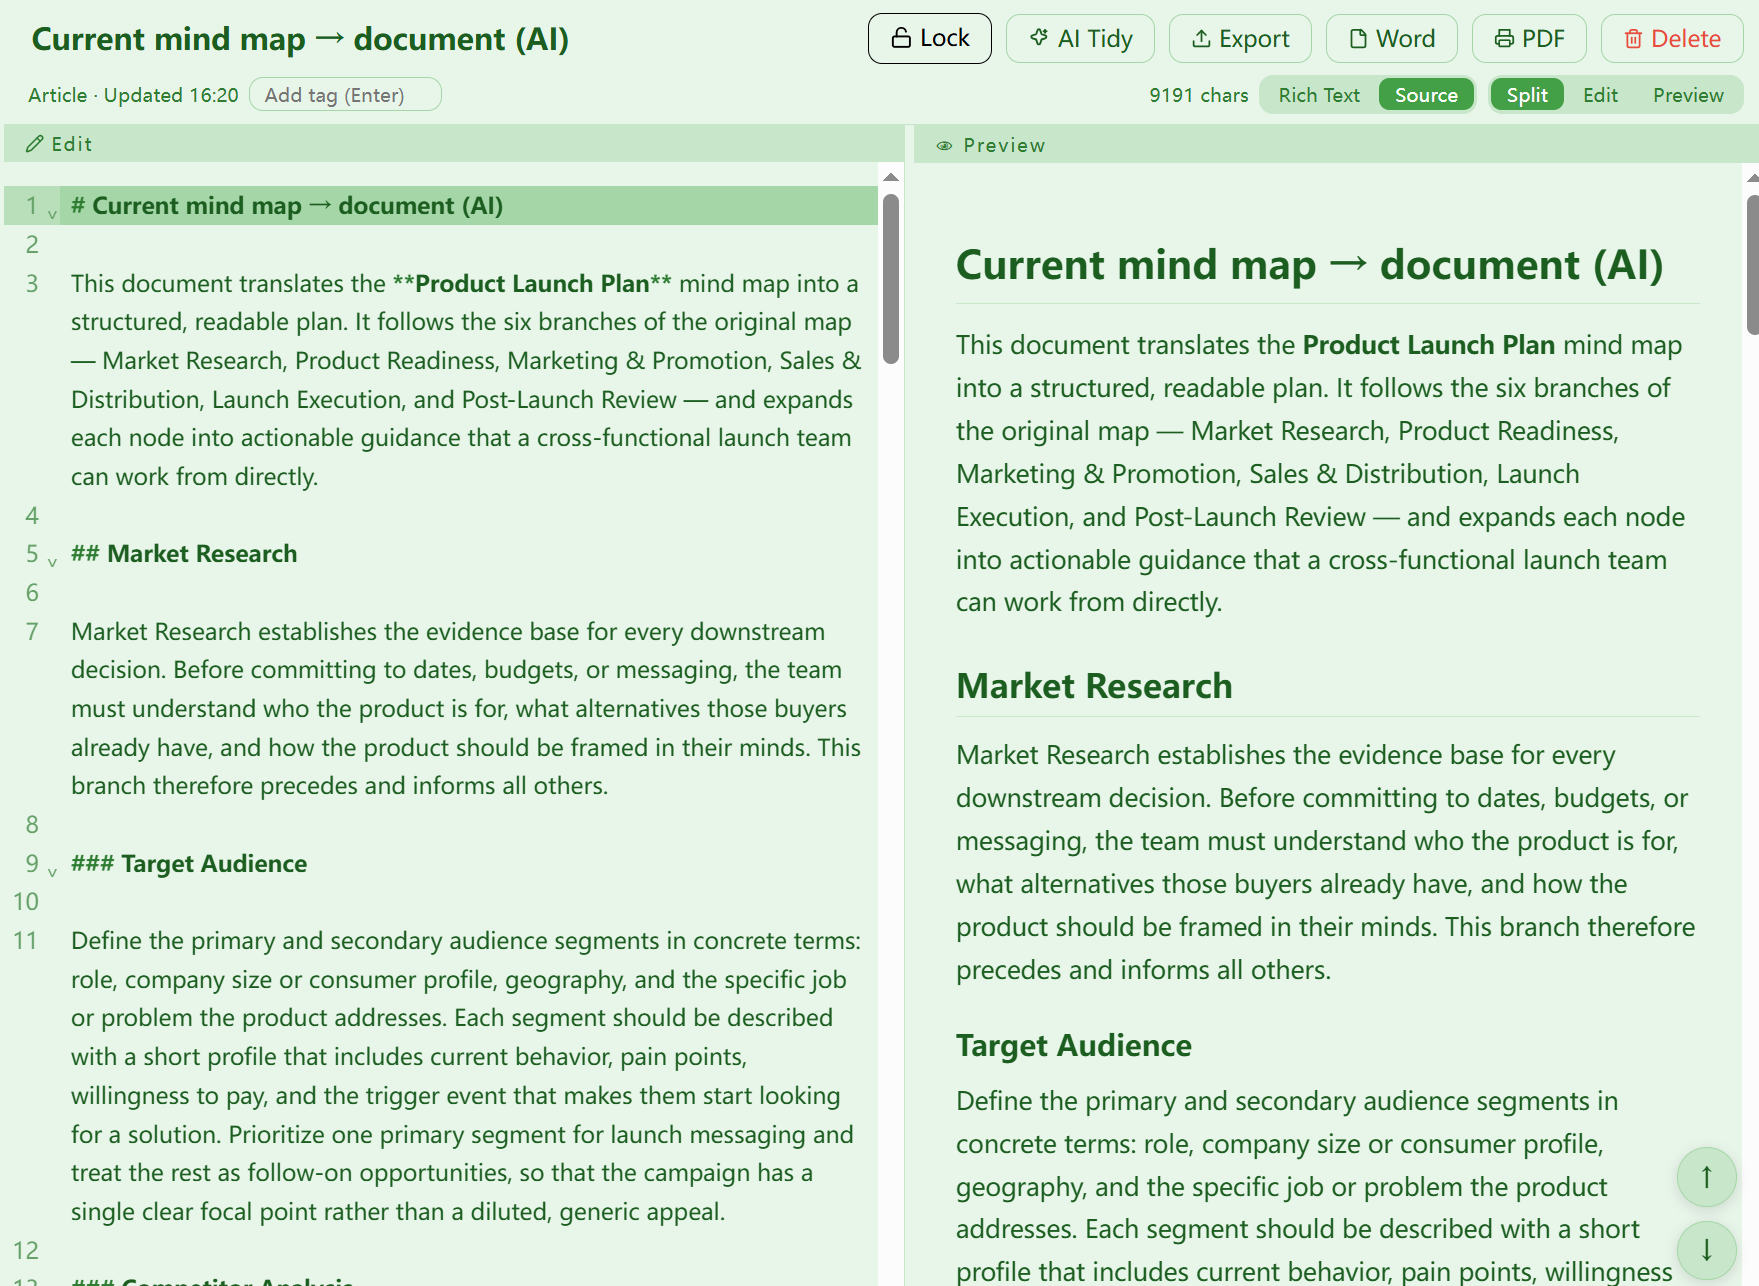Print the article to PDF
Viewport: 1759px width, 1286px height.
tap(1529, 39)
